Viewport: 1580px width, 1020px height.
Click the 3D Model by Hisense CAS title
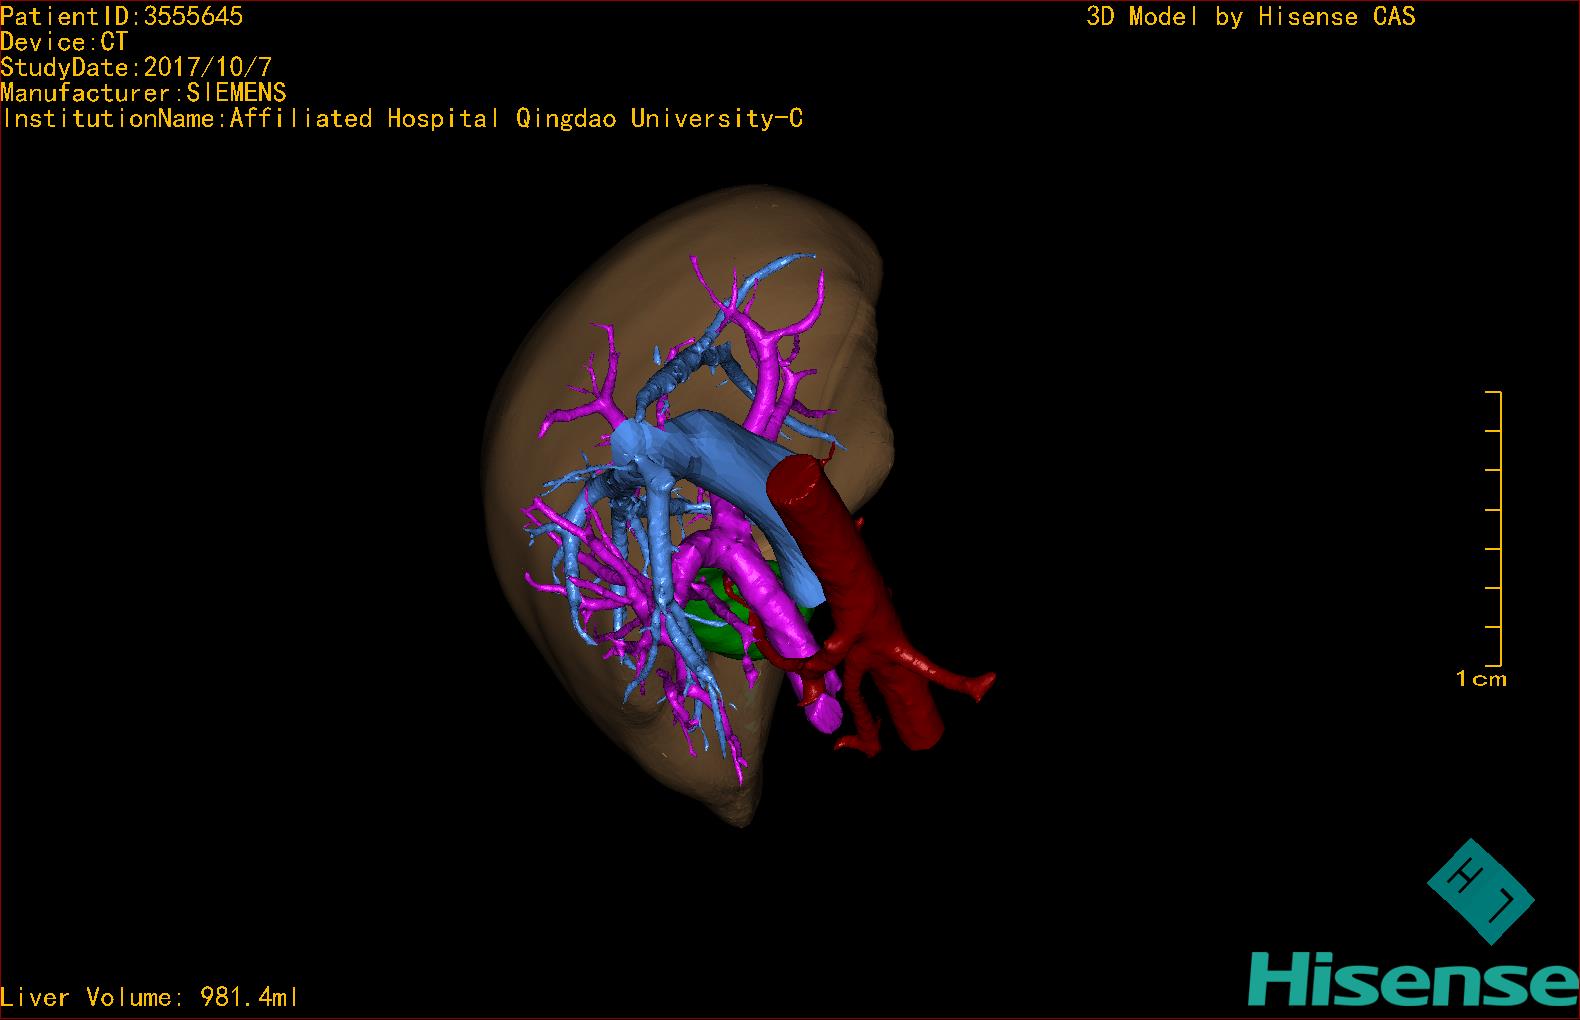pyautogui.click(x=1251, y=17)
